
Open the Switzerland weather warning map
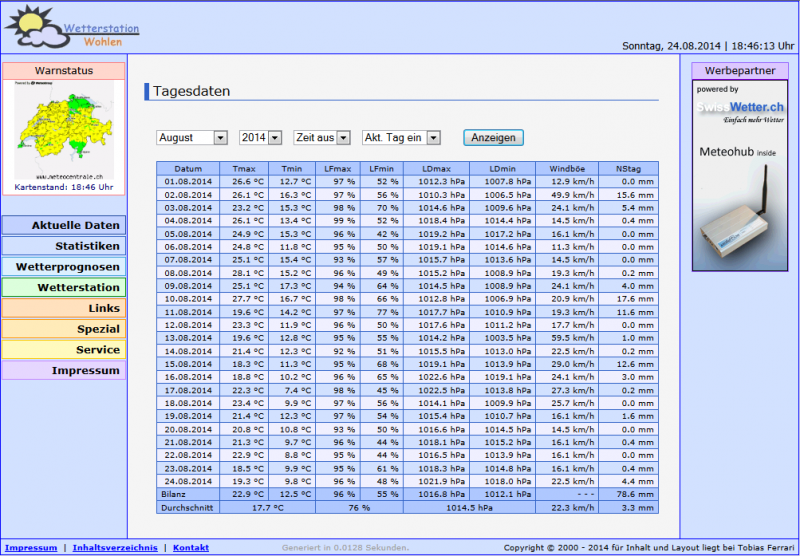[x=63, y=130]
